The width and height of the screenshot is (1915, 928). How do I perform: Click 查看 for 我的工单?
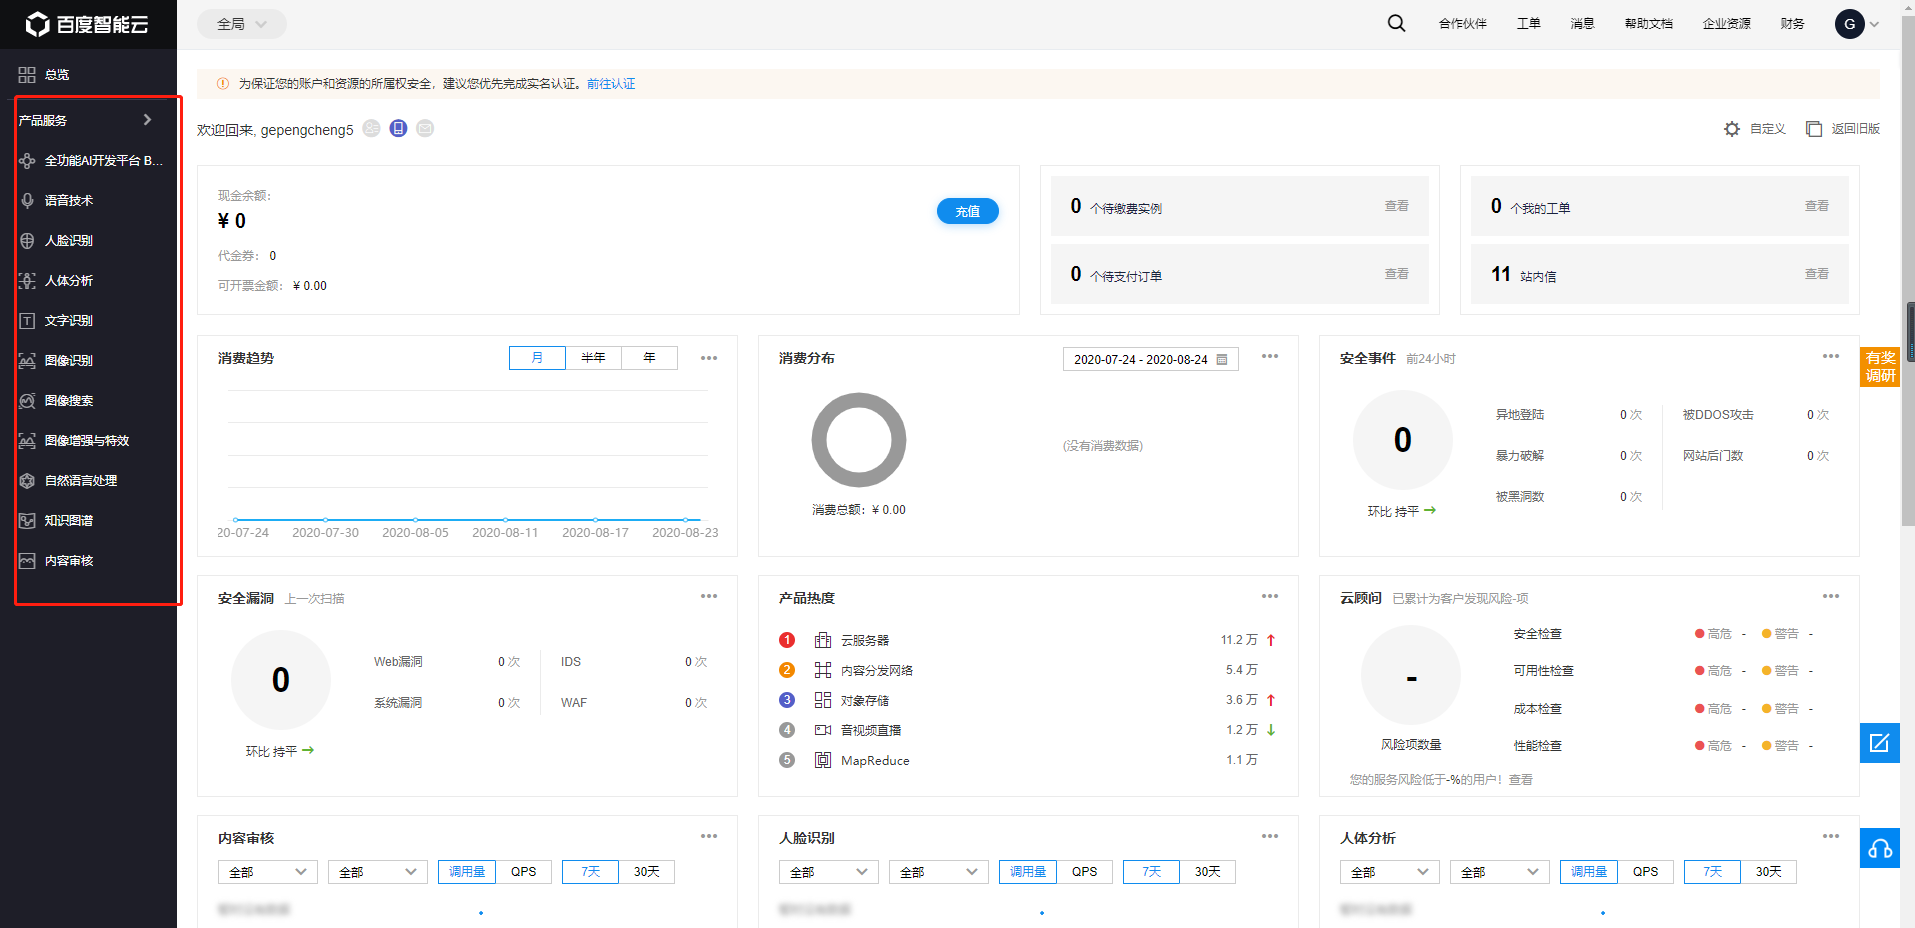pos(1817,206)
